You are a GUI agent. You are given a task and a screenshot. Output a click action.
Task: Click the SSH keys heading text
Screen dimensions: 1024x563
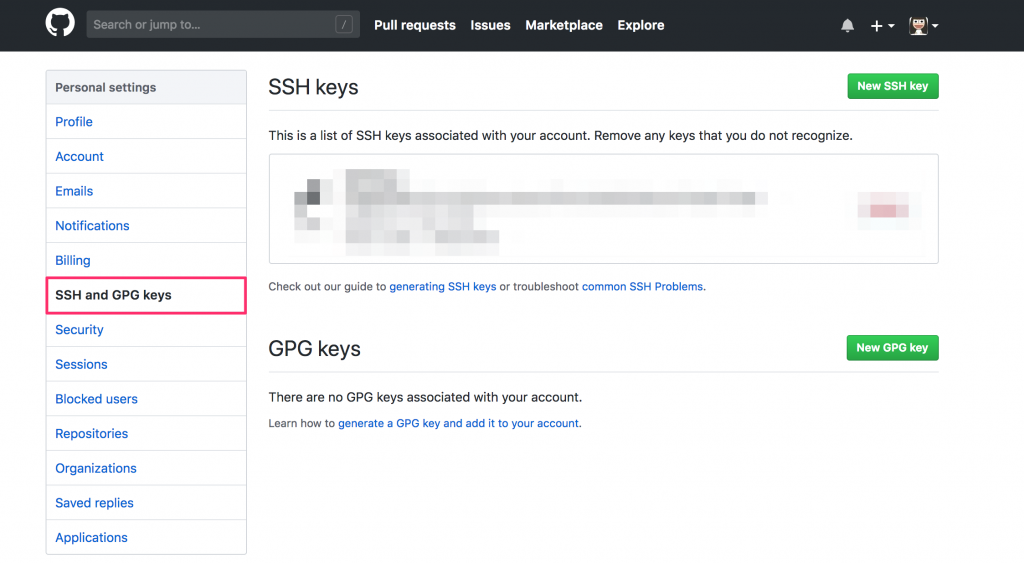pos(313,87)
